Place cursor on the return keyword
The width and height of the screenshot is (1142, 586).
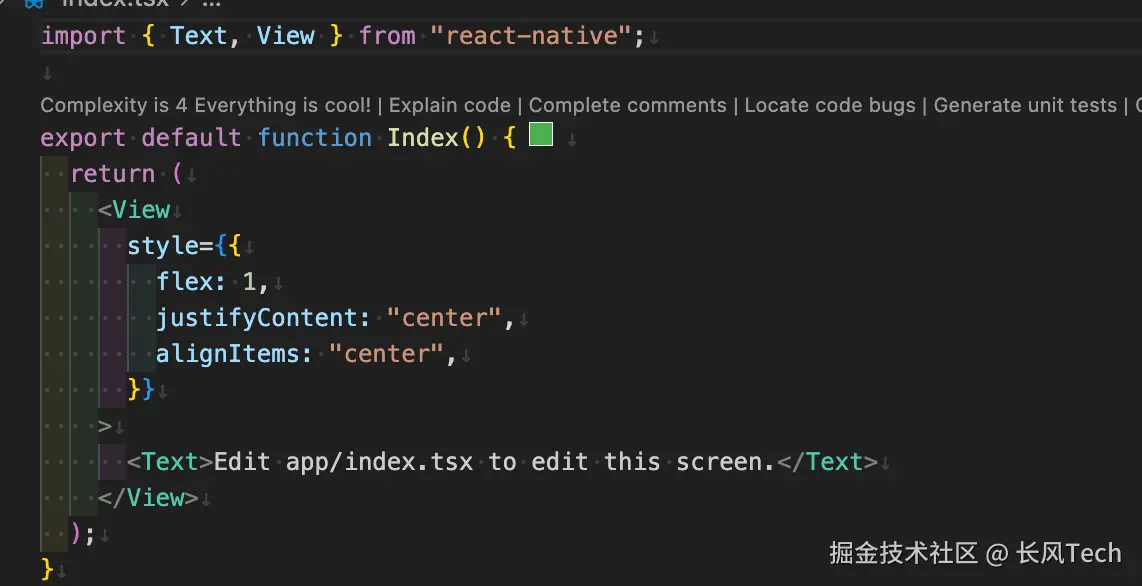point(112,174)
